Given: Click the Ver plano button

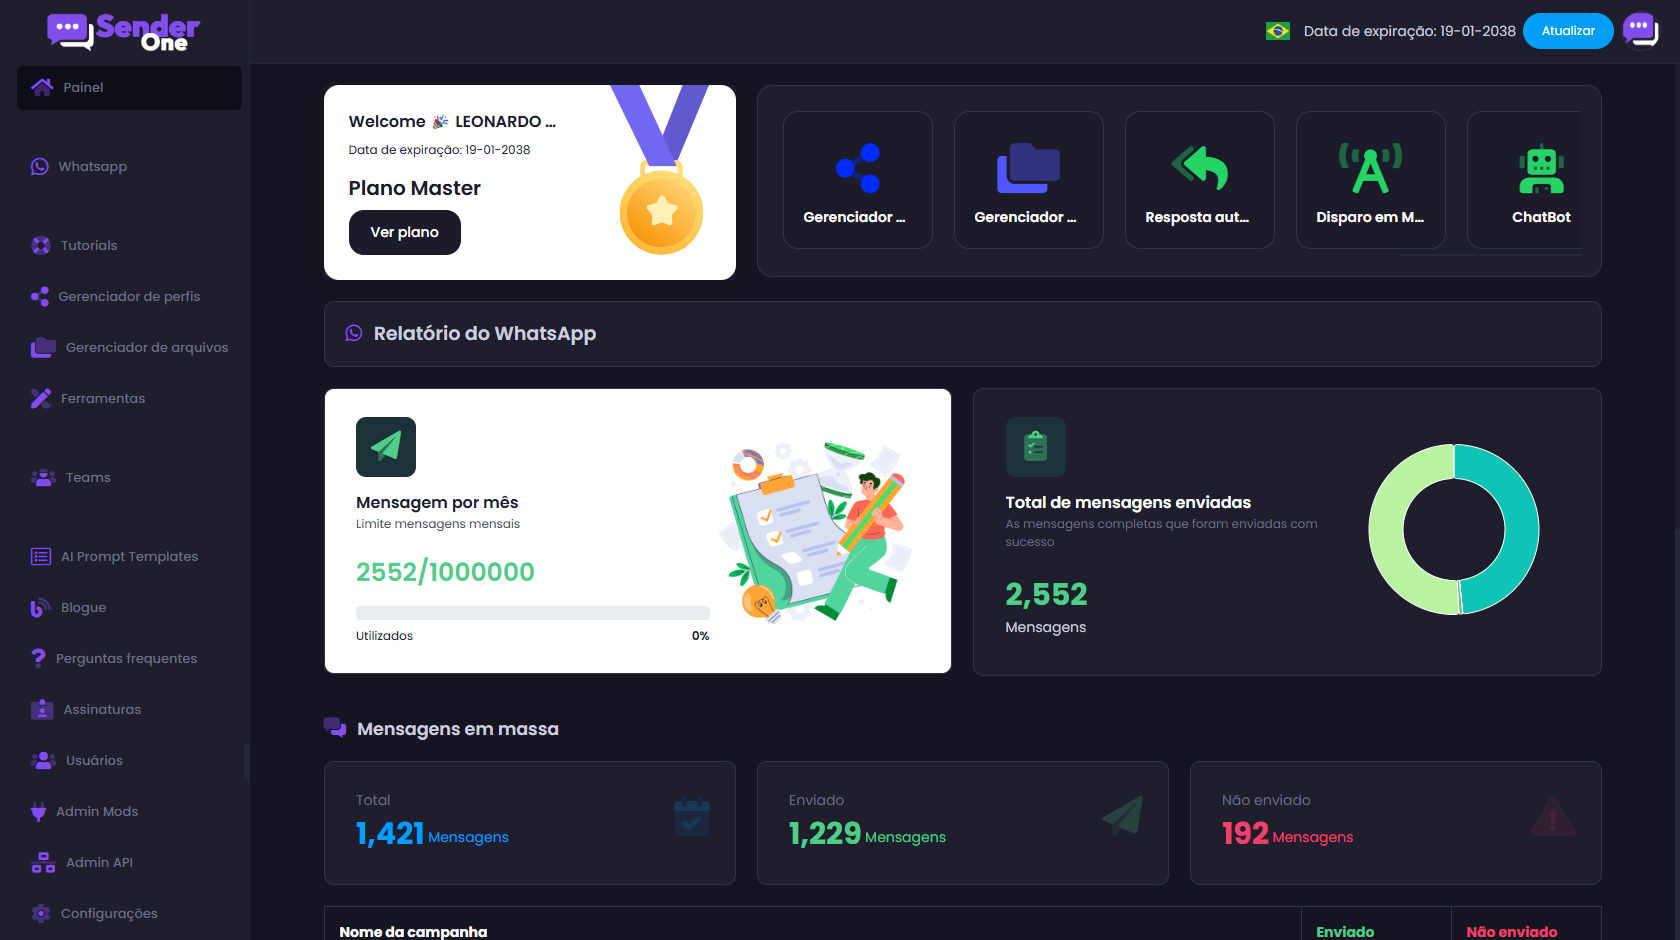Looking at the screenshot, I should tap(404, 233).
